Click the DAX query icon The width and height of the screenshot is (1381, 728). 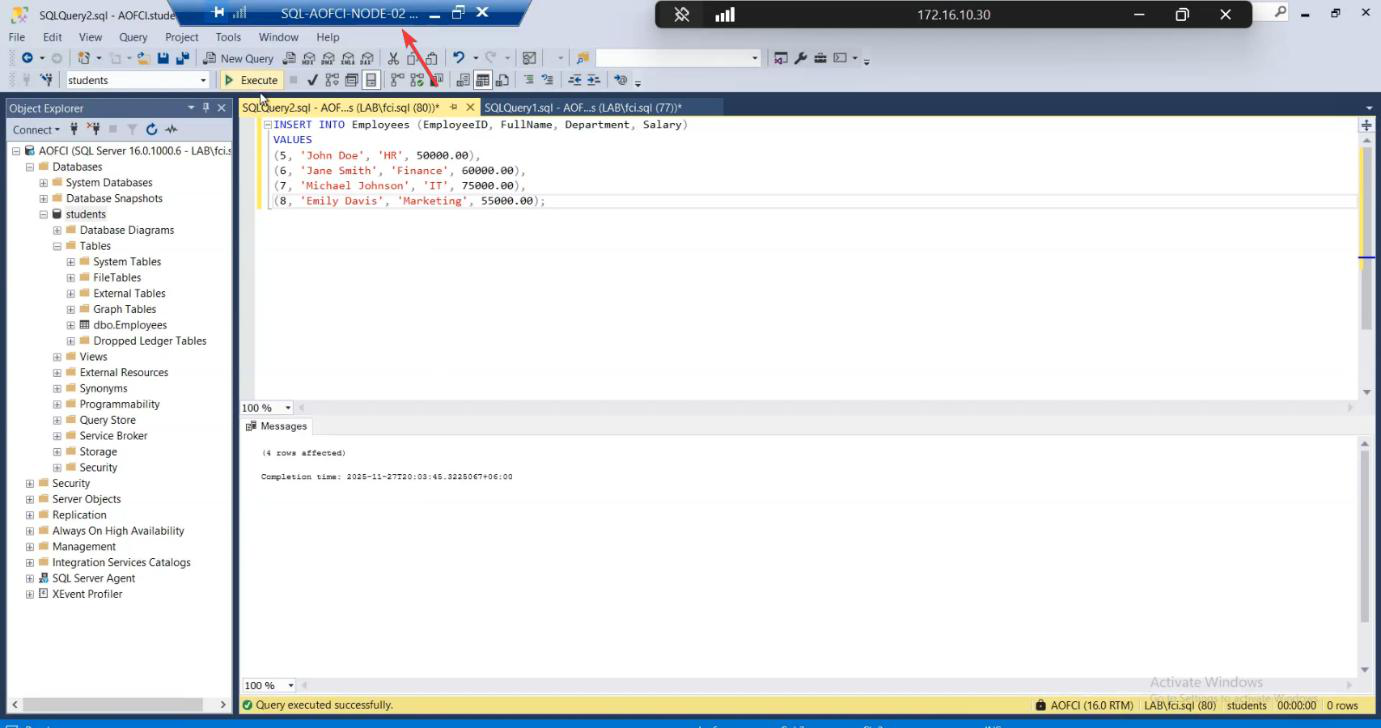367,58
